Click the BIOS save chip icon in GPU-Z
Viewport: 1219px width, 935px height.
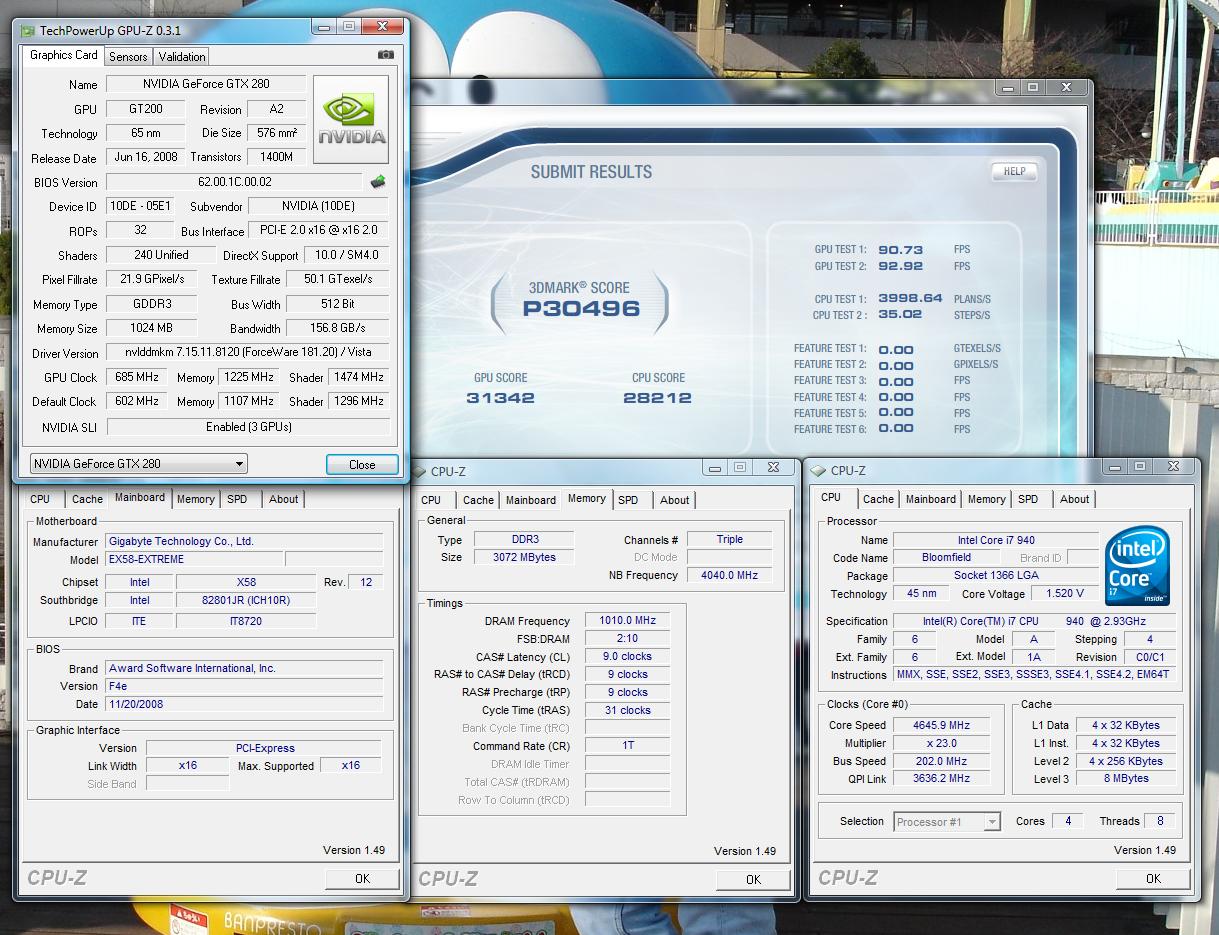click(378, 182)
